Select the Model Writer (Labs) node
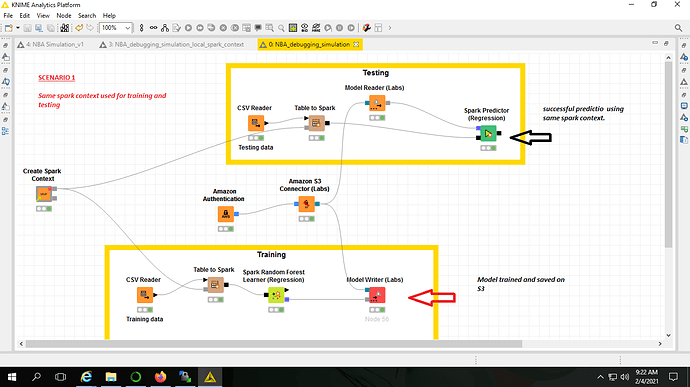 click(x=377, y=295)
